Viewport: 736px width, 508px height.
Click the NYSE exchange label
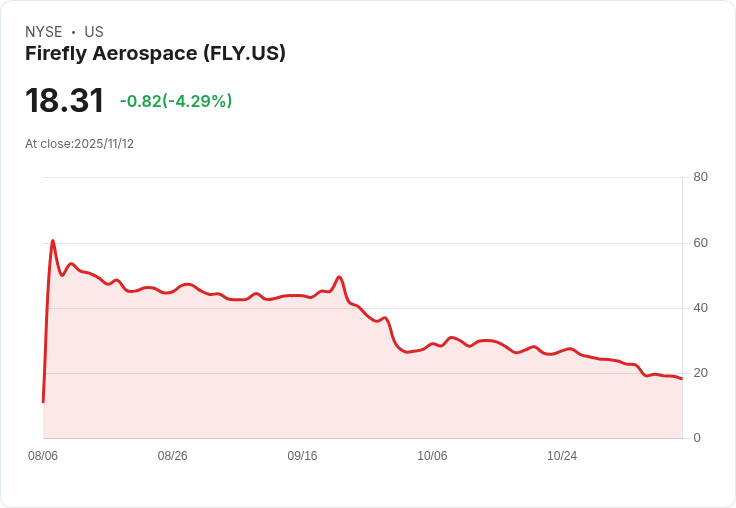44,32
